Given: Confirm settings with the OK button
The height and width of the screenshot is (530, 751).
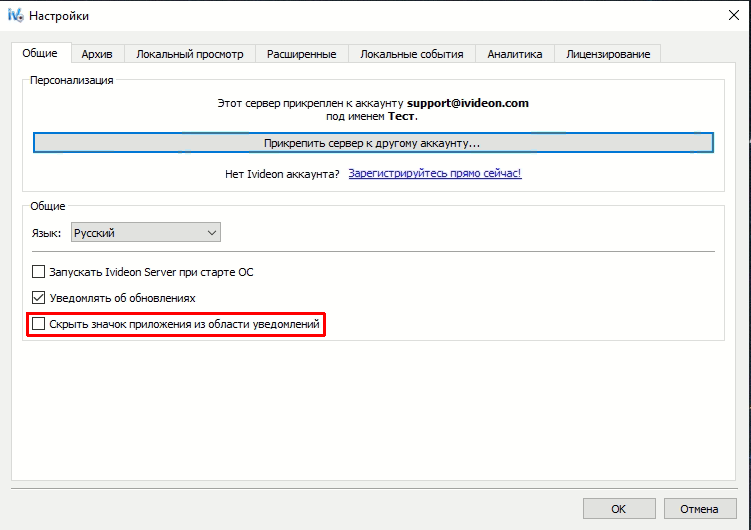Looking at the screenshot, I should [619, 508].
